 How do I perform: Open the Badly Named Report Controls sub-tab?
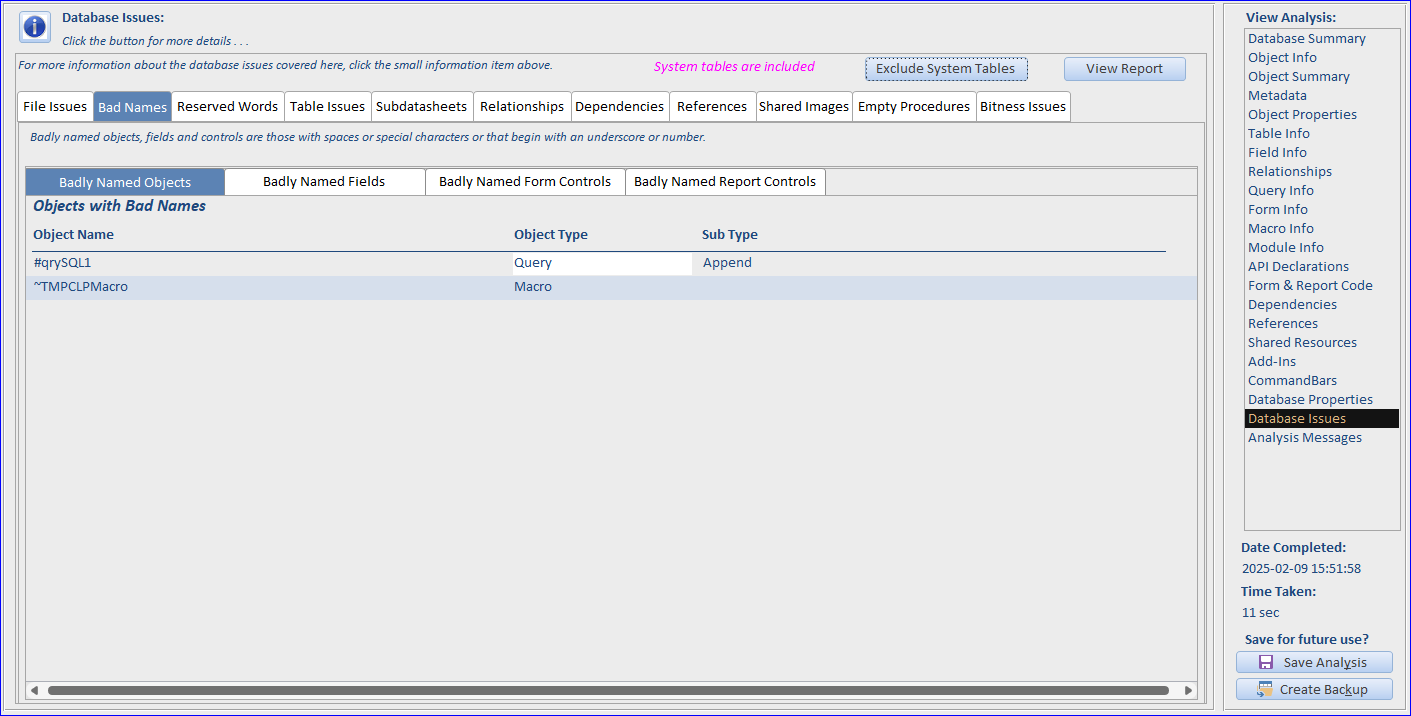pos(725,182)
